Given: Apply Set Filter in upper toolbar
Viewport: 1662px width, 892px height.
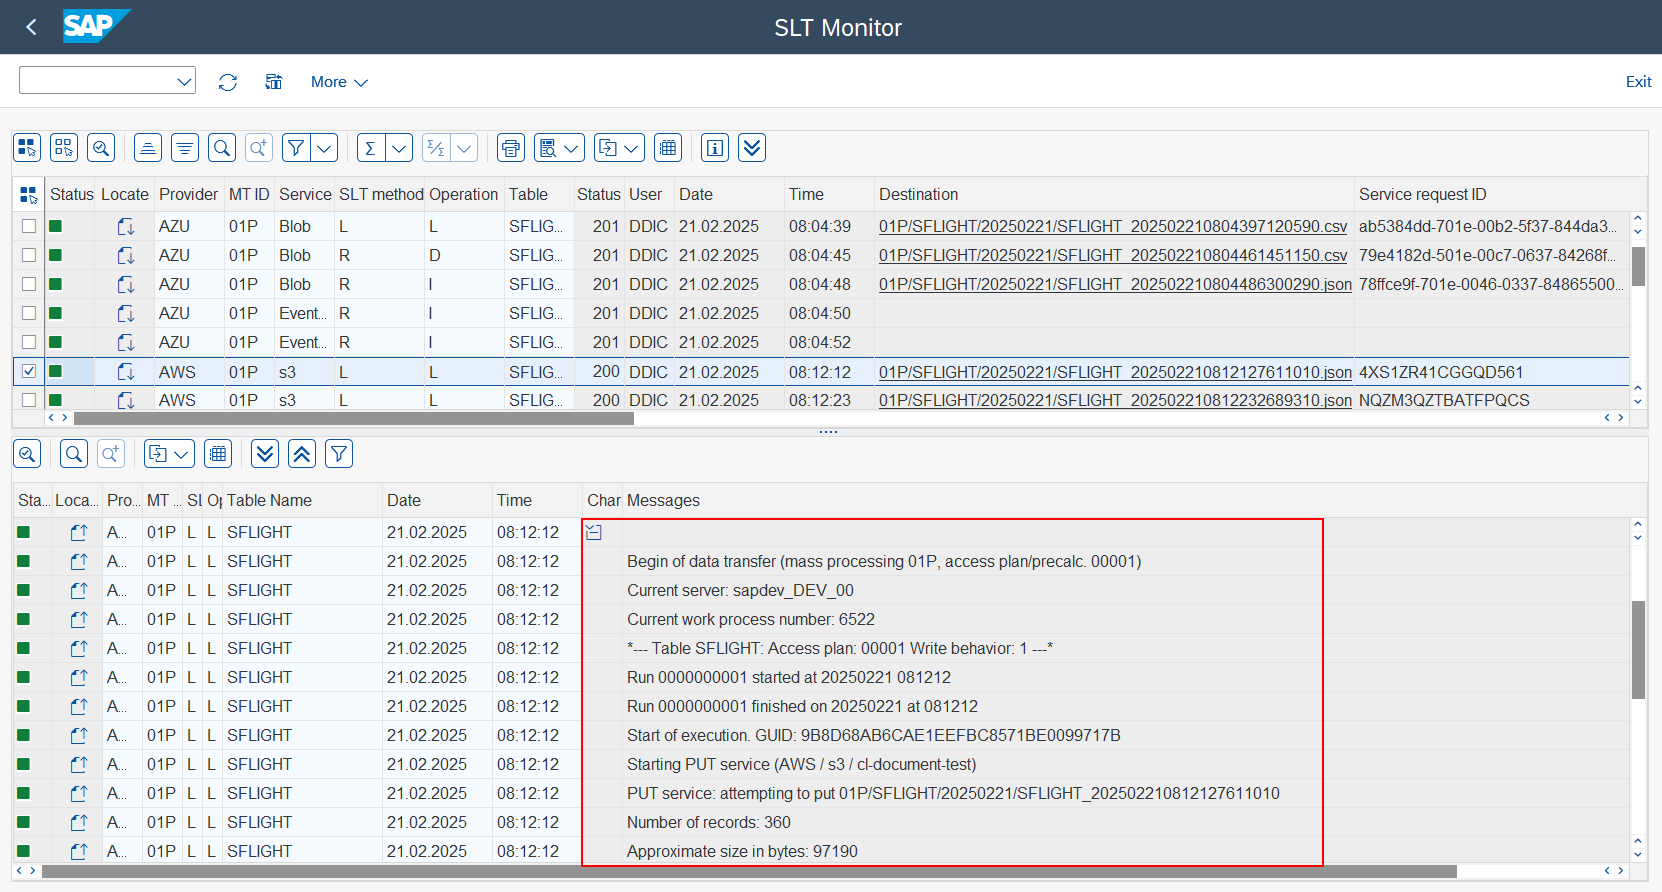Looking at the screenshot, I should coord(296,148).
